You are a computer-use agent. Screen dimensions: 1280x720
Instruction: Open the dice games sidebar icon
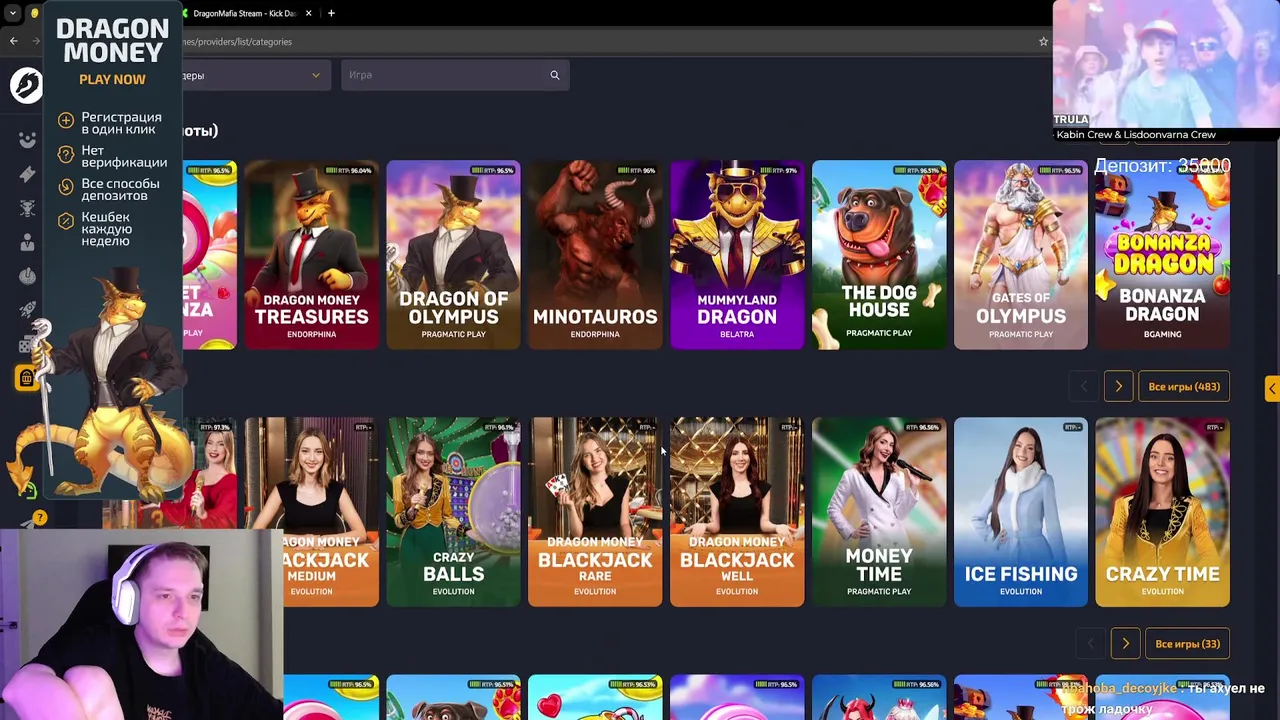tap(27, 344)
